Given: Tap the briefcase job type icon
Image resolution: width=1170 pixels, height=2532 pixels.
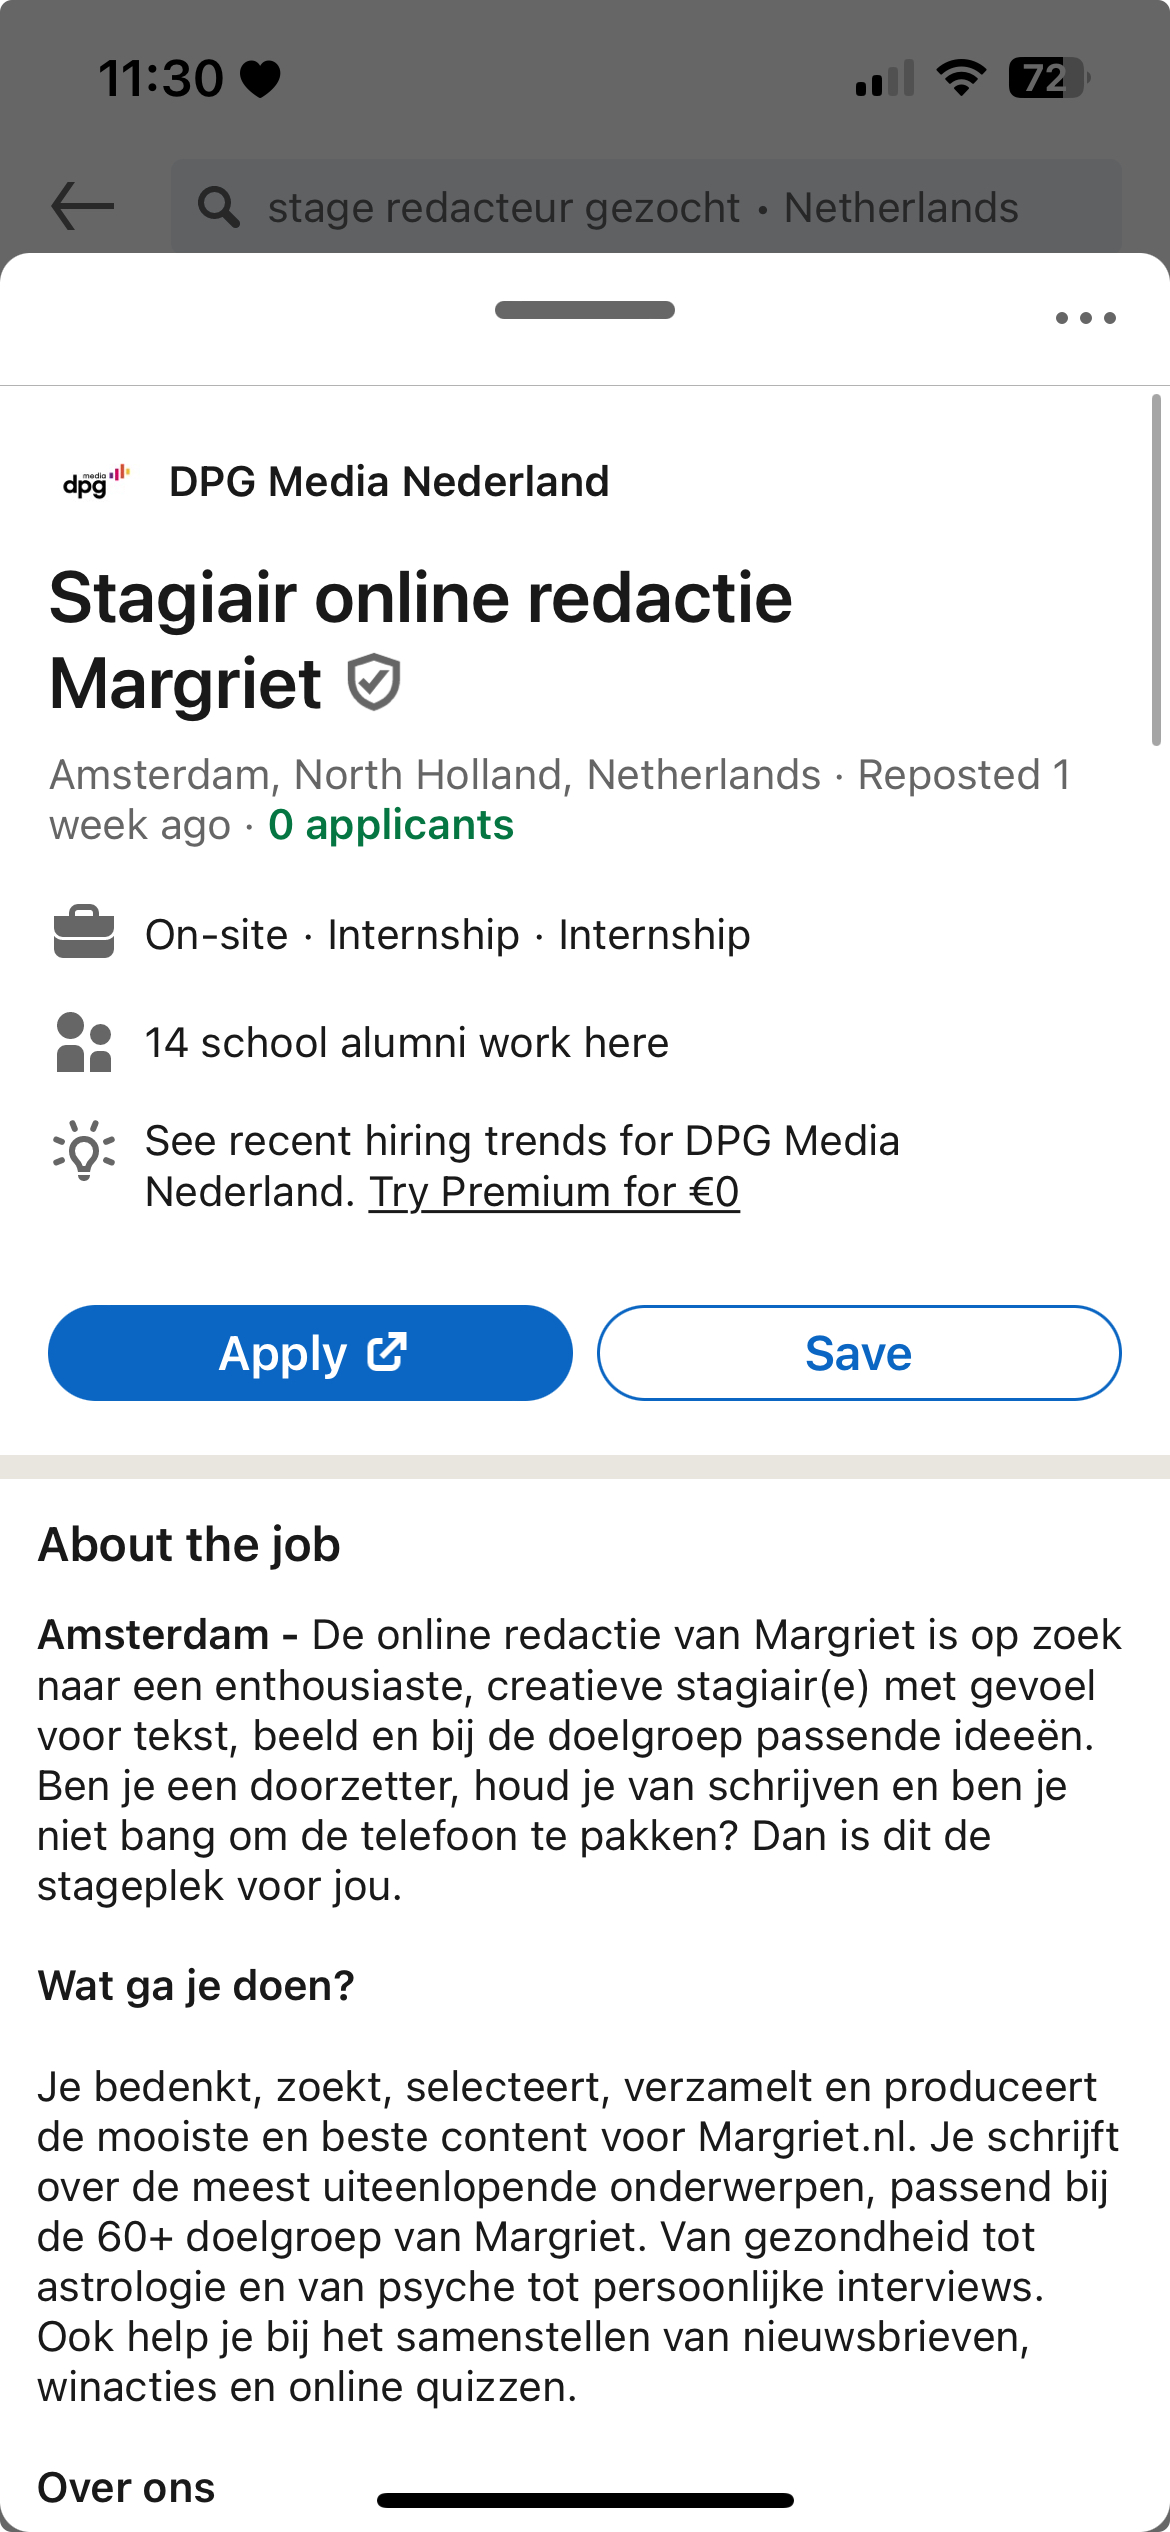Looking at the screenshot, I should pos(84,933).
